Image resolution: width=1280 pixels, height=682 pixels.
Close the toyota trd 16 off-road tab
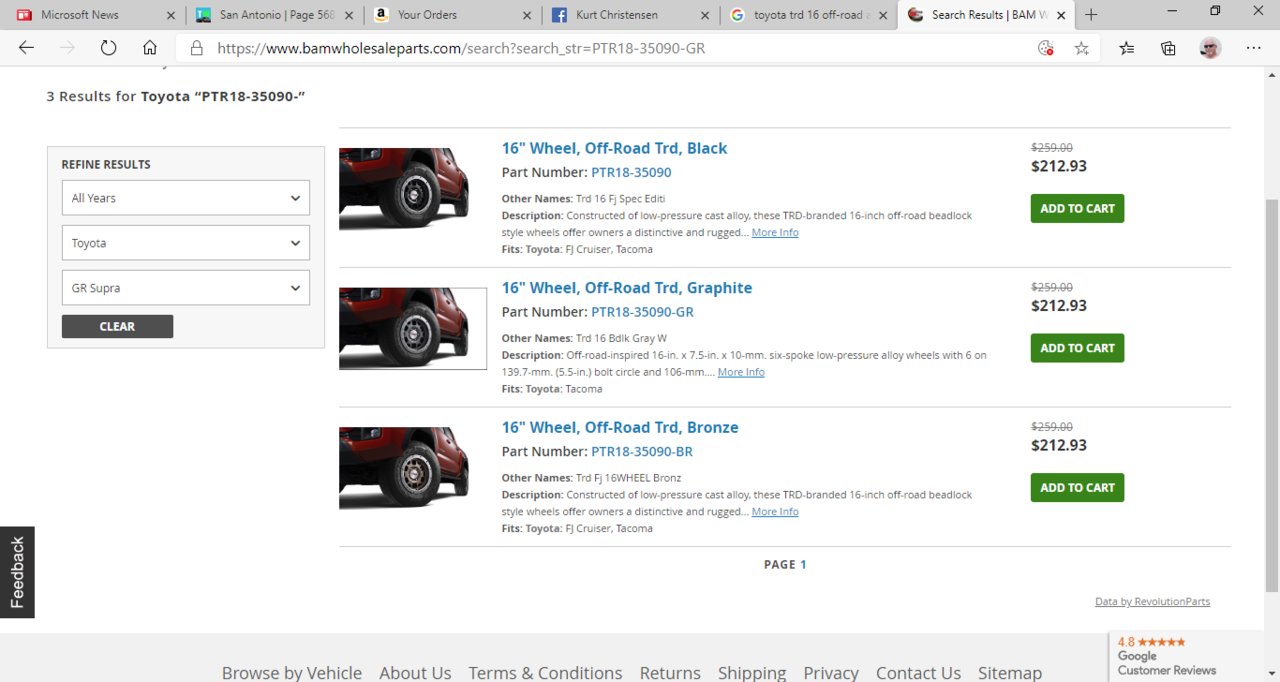(x=883, y=15)
